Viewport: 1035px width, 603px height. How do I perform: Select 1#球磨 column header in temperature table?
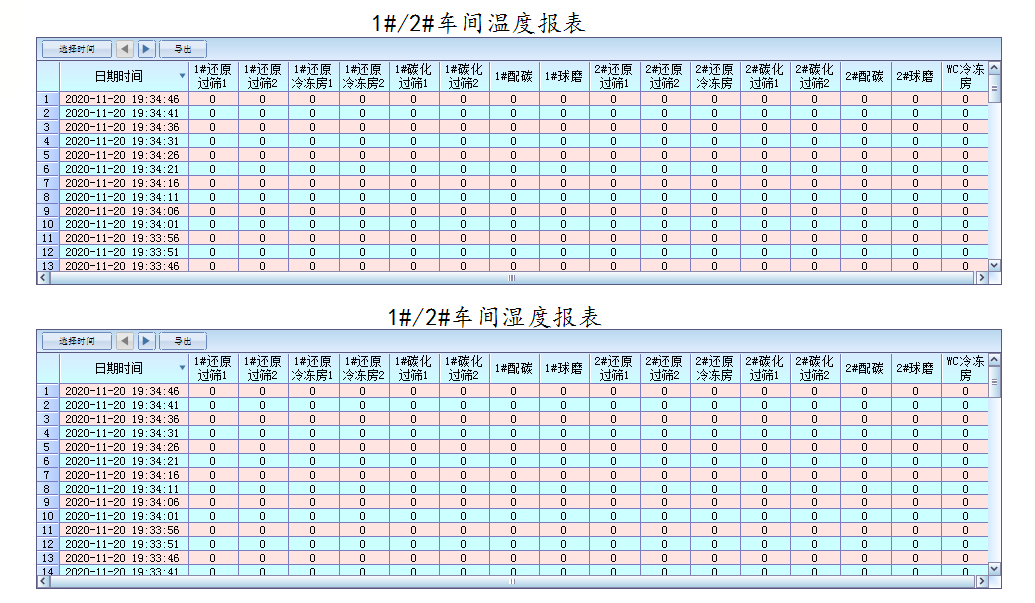[x=563, y=76]
